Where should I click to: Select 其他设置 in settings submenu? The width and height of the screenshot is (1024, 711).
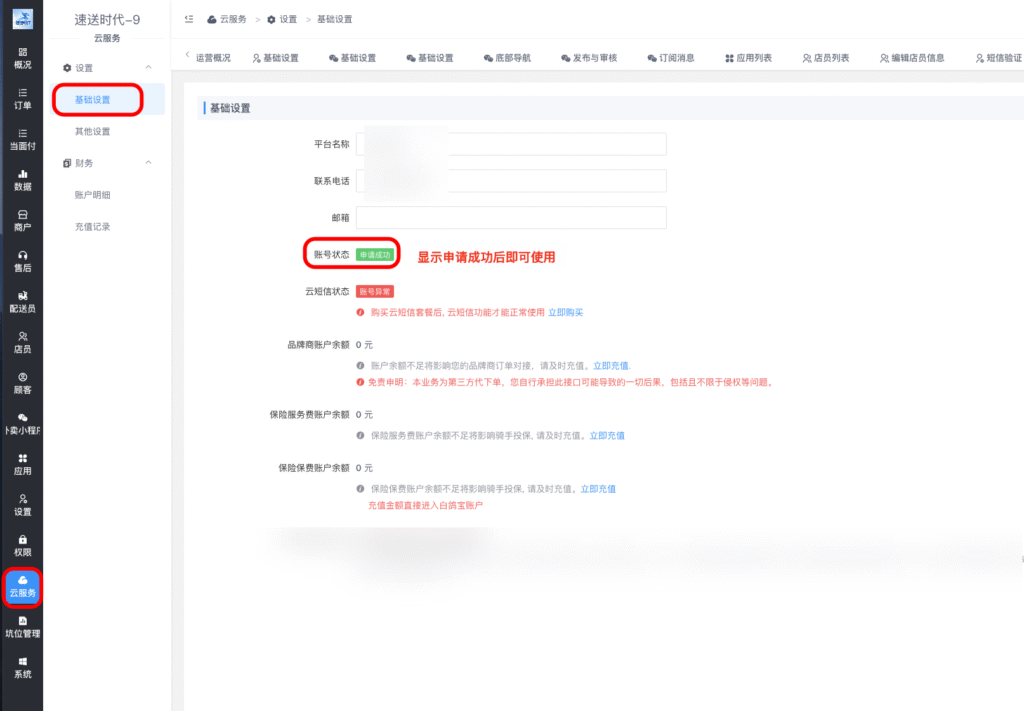[93, 131]
